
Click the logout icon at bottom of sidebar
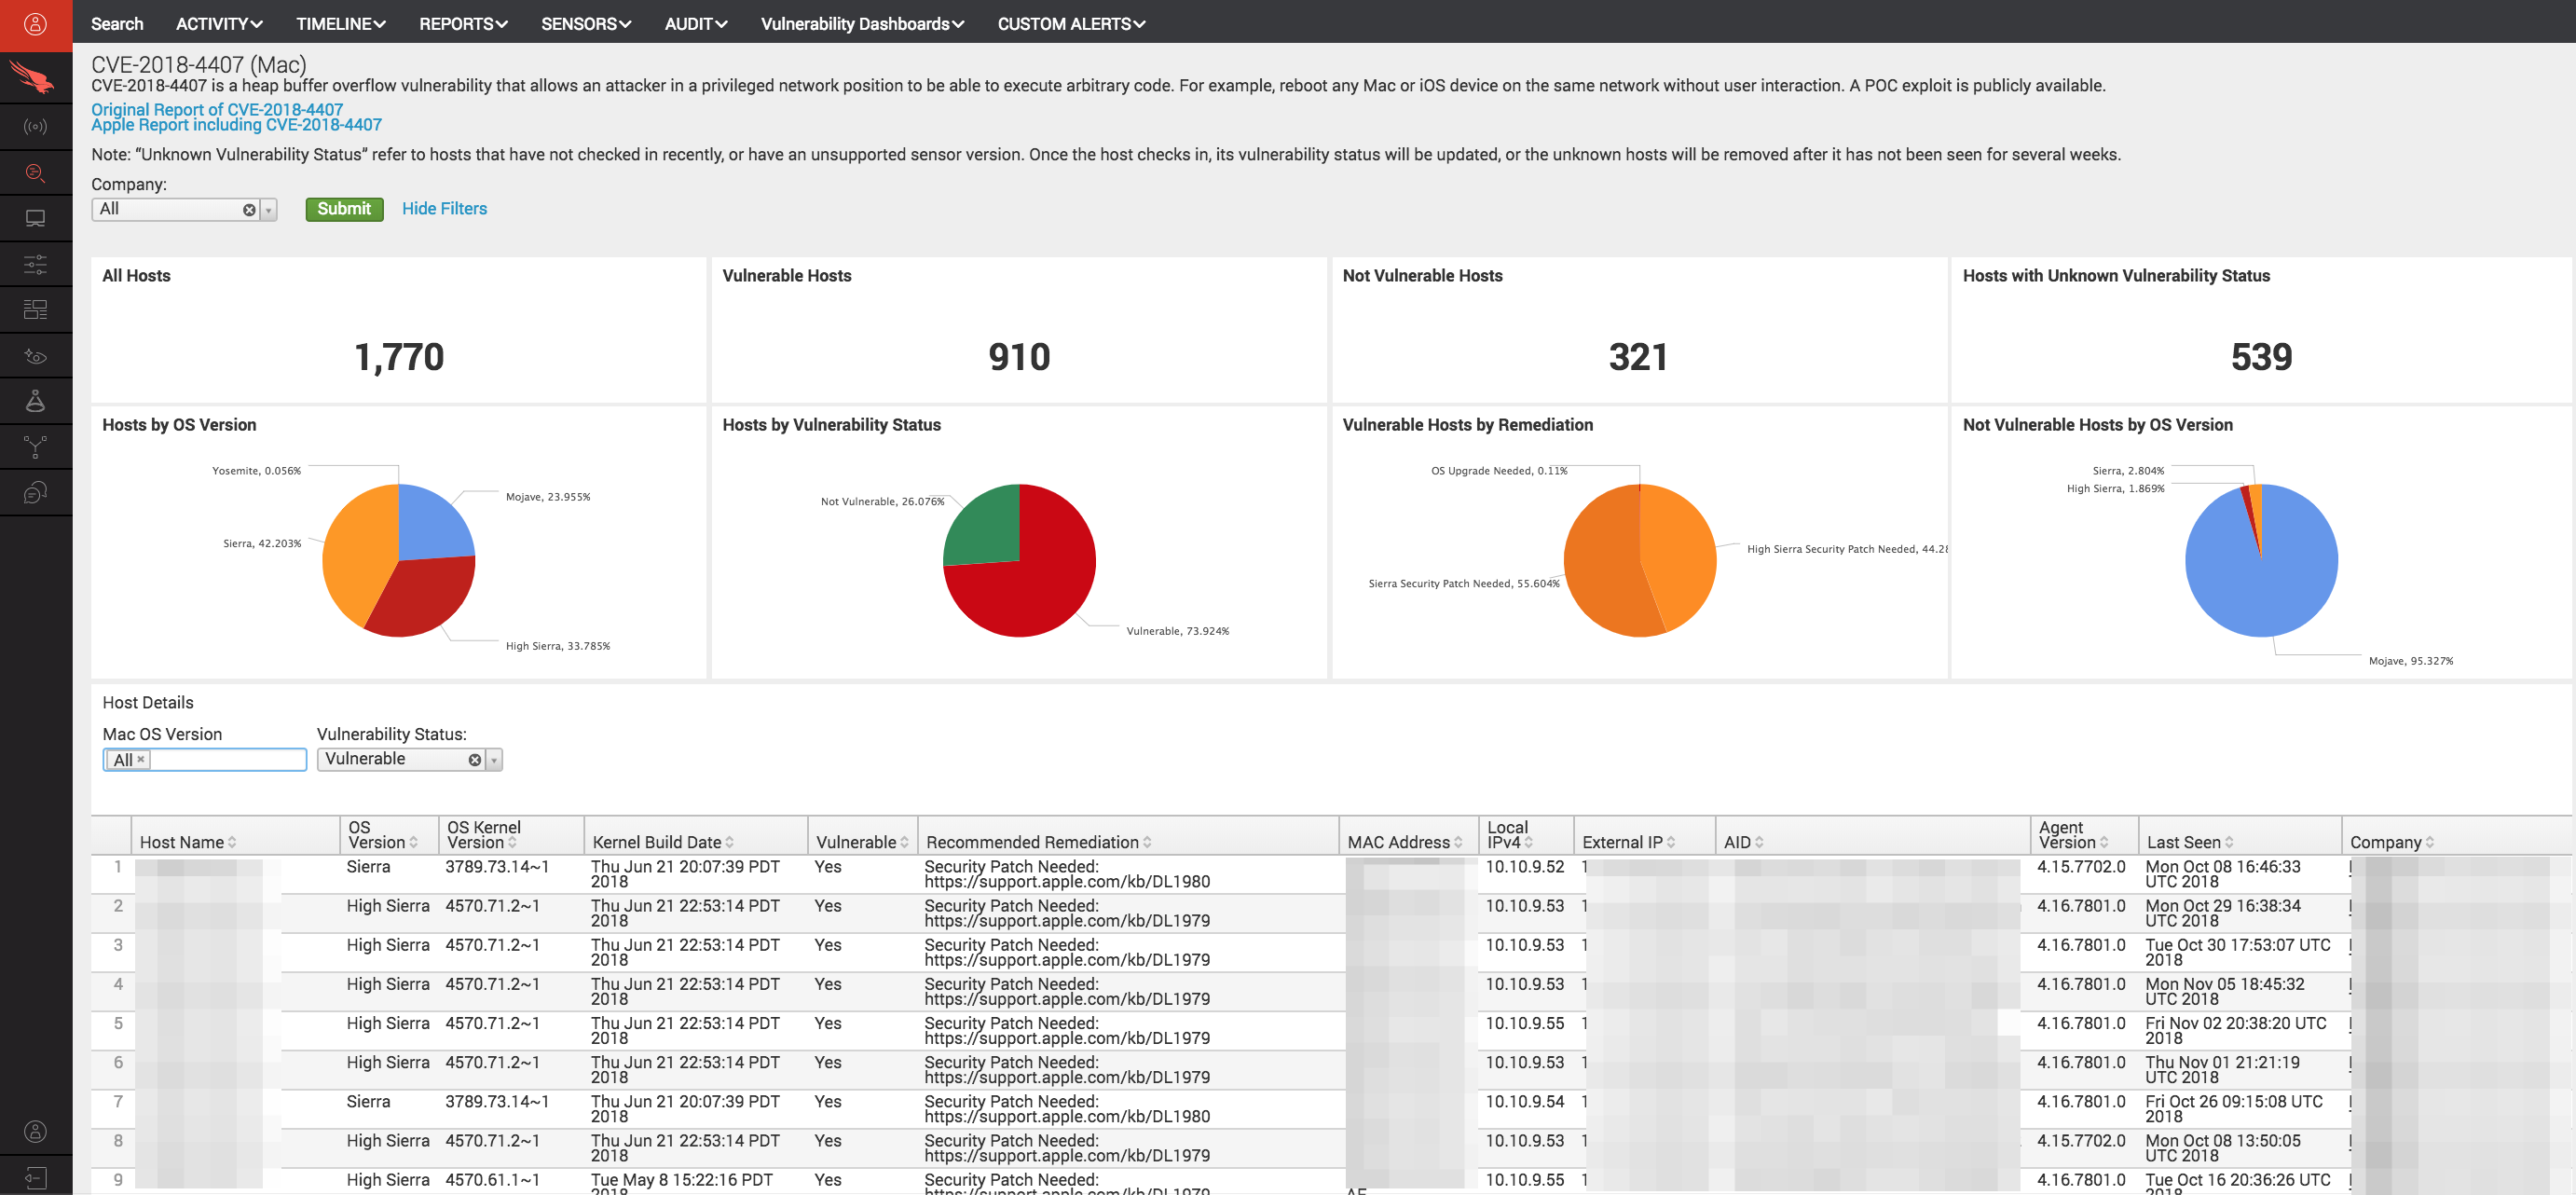click(36, 1176)
